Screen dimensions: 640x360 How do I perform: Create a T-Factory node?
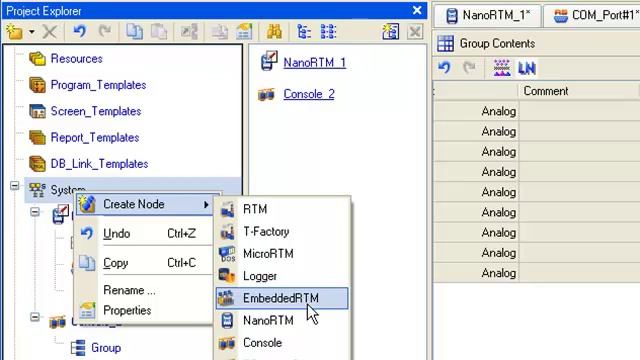(282, 231)
